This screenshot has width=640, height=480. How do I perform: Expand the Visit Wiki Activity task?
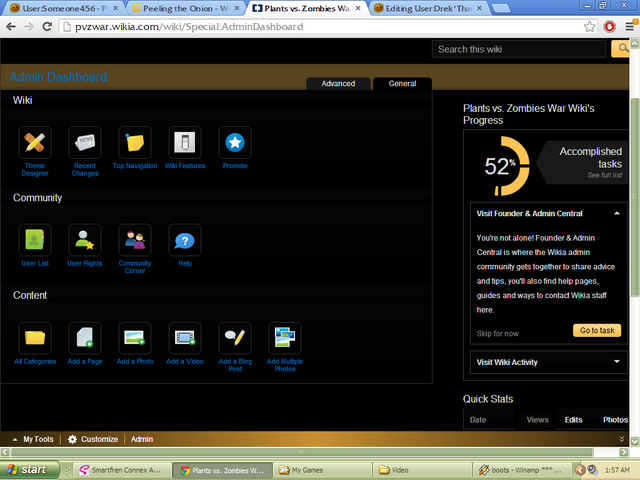(x=617, y=362)
